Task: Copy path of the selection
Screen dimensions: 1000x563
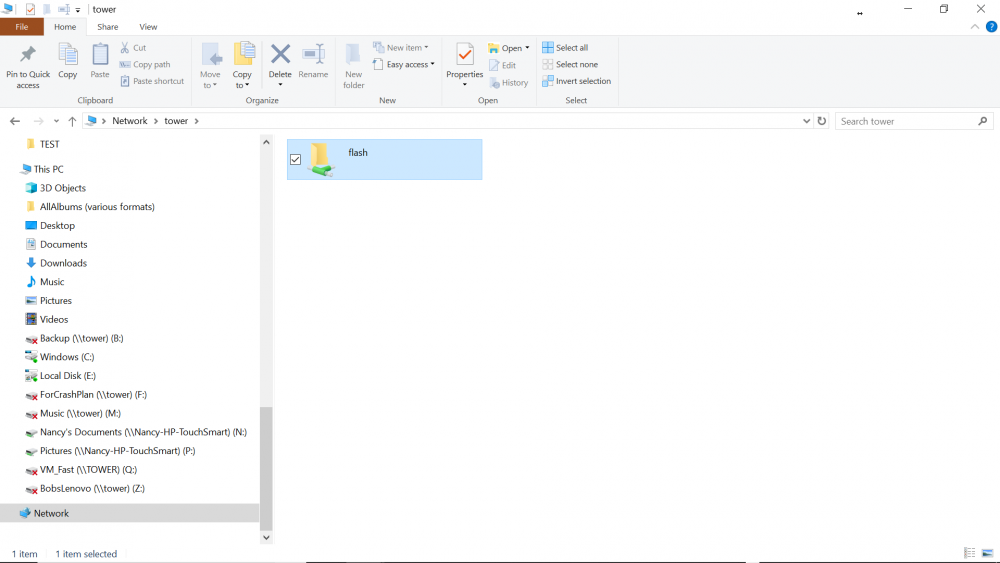Action: click(x=145, y=64)
